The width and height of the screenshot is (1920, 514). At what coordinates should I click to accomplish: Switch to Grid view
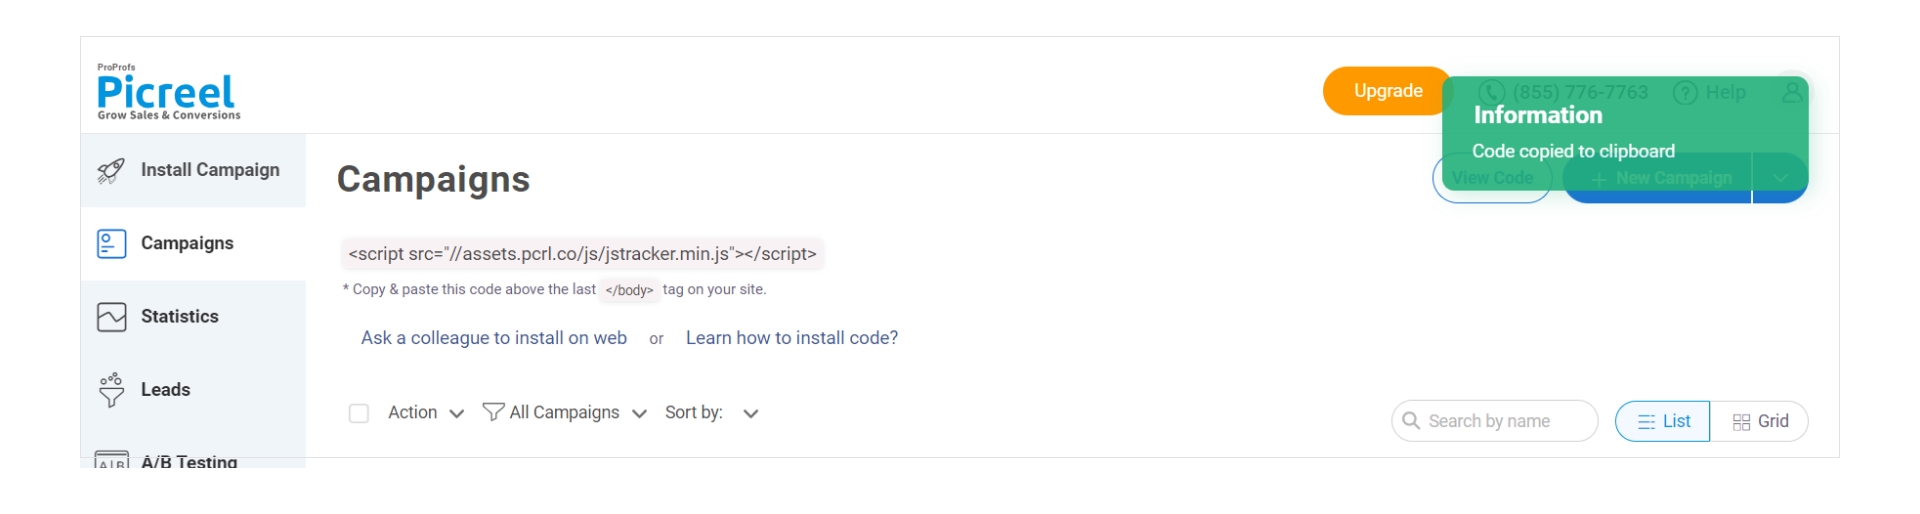[1760, 421]
